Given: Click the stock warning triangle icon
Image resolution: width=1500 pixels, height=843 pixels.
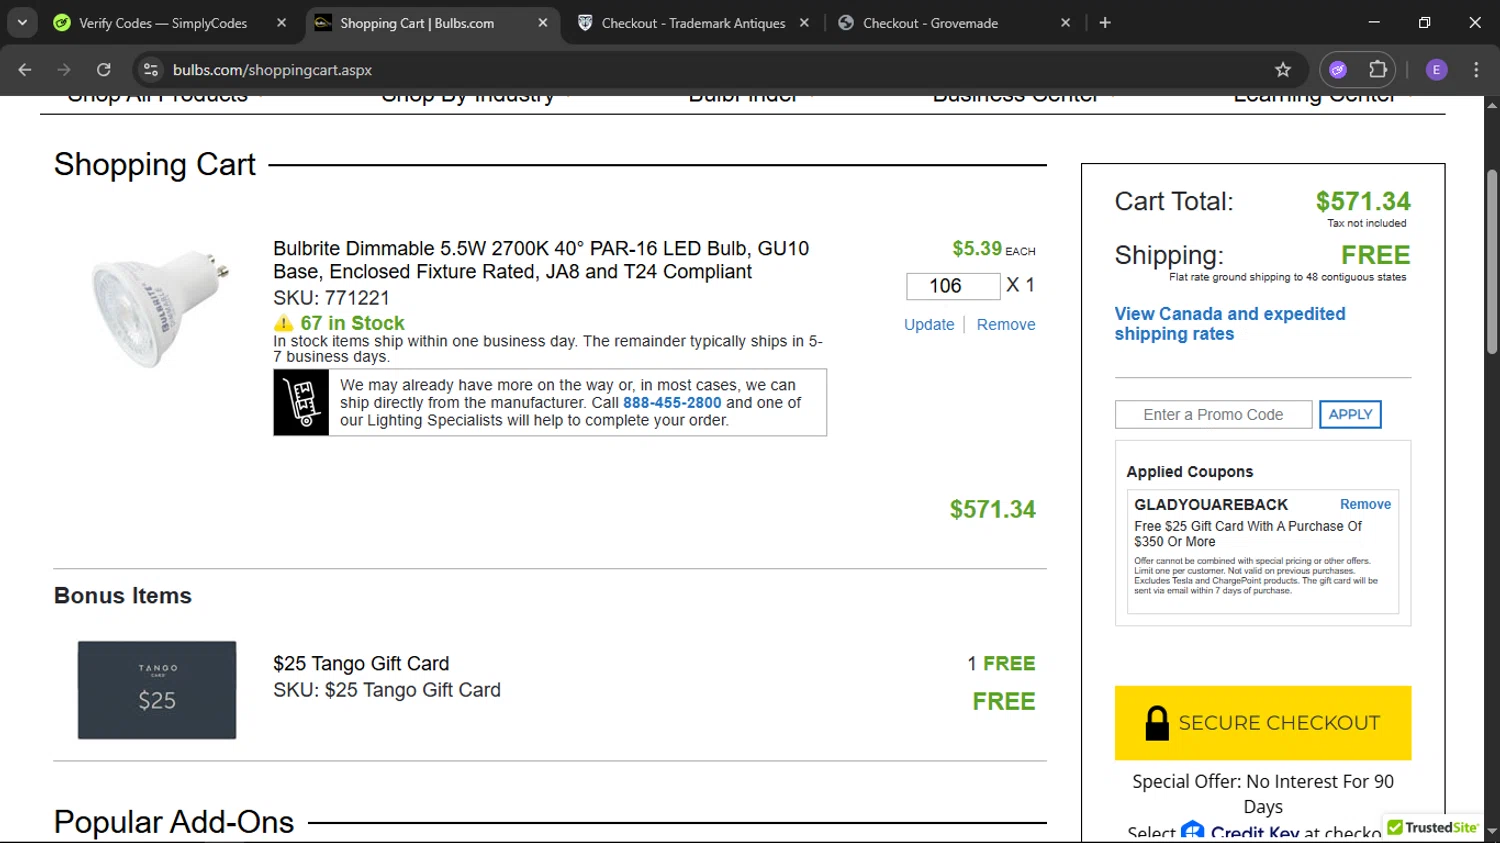Looking at the screenshot, I should coord(284,323).
